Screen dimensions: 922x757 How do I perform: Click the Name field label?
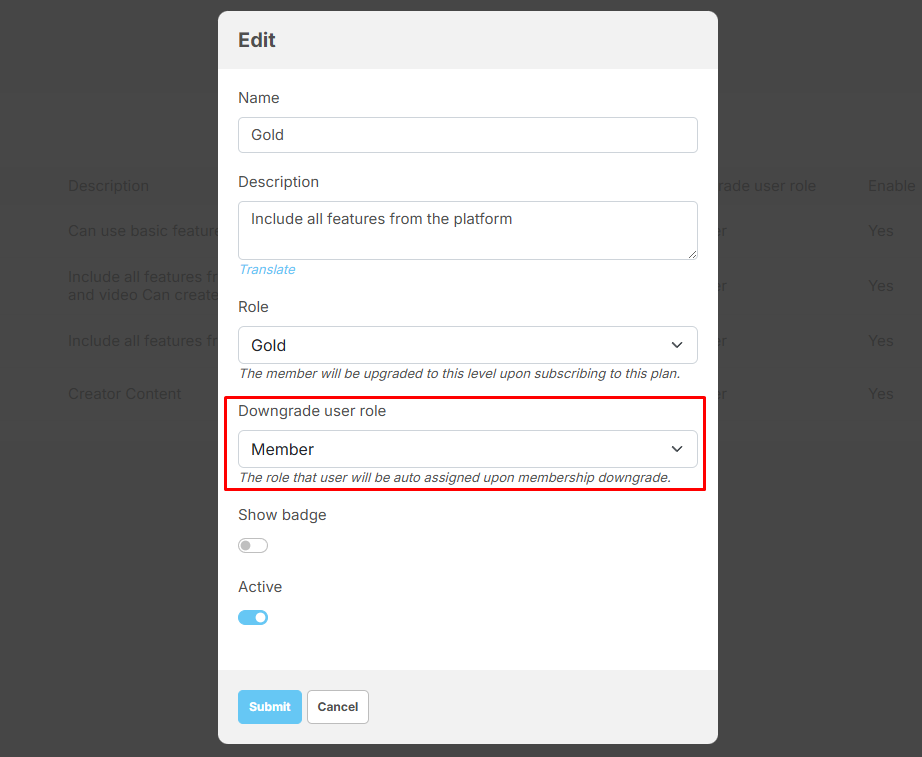coord(259,98)
